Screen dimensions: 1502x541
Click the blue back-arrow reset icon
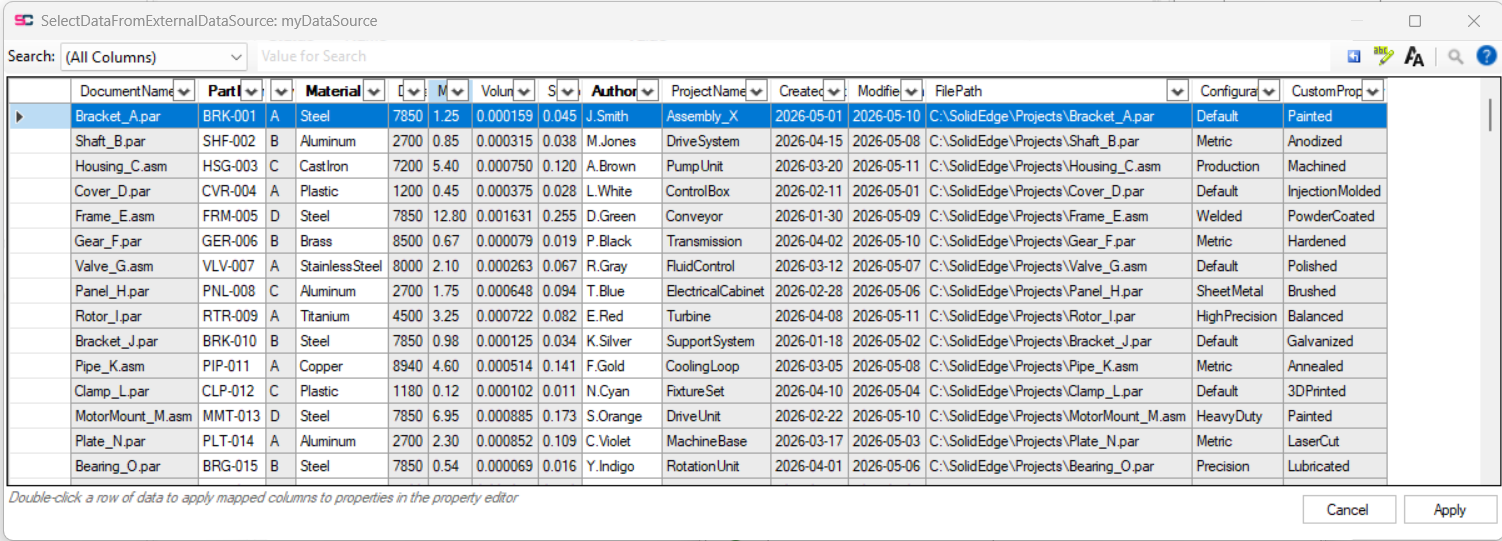[1354, 57]
